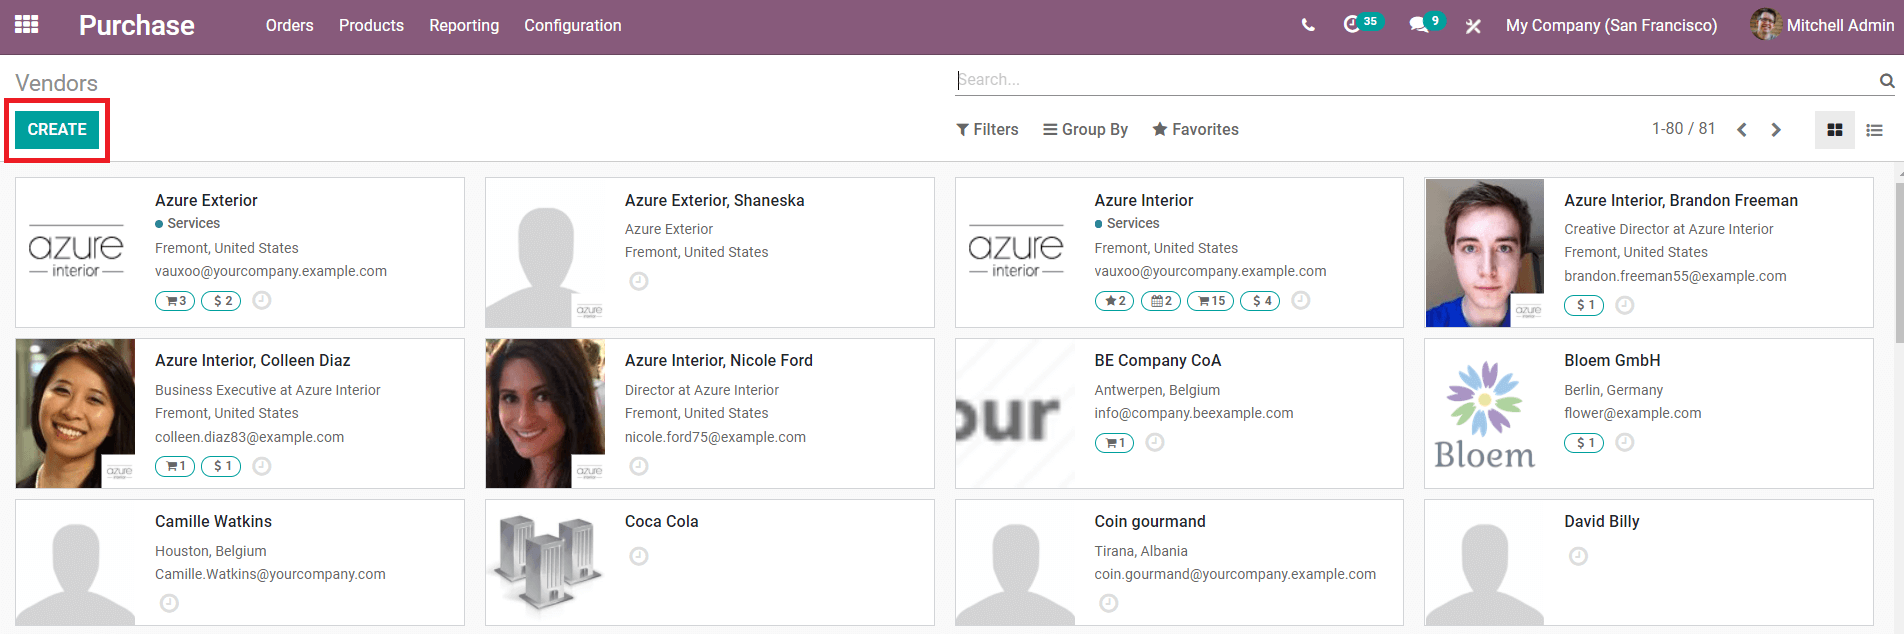Image resolution: width=1904 pixels, height=634 pixels.
Task: Open the Reporting menu
Action: coord(464,26)
